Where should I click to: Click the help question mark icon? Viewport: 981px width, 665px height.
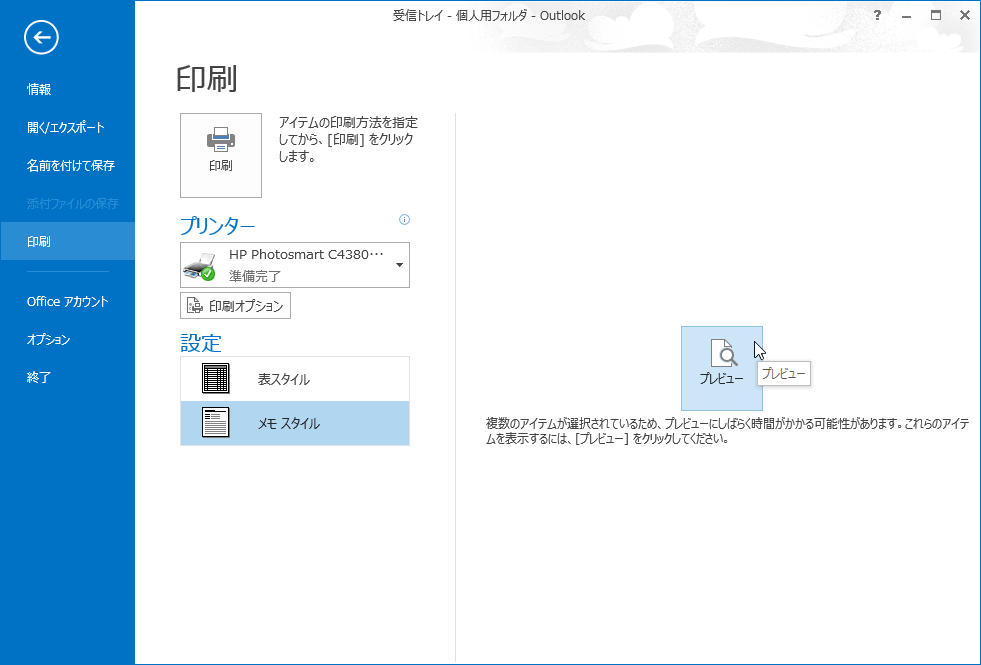pos(877,16)
